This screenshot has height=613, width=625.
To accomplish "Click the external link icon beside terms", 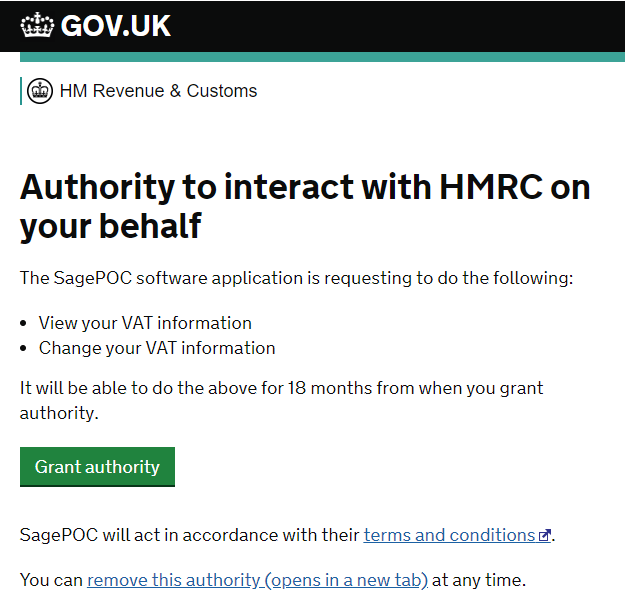I will (545, 536).
